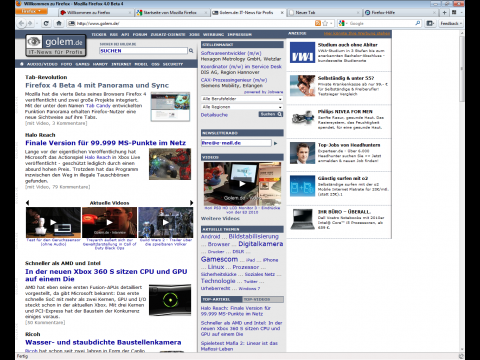Select the Golem.de IT-News für Profis tab
The height and width of the screenshot is (360, 480).
[246, 13]
